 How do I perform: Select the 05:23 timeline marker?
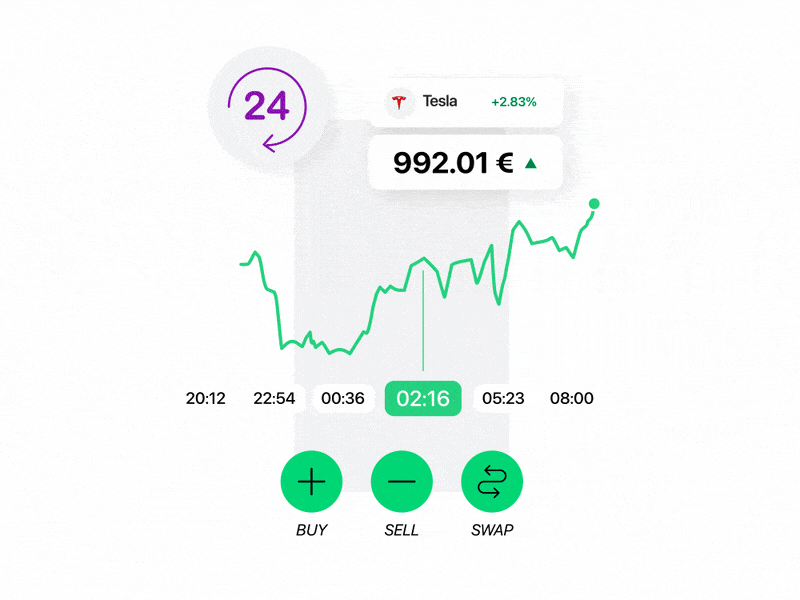tap(503, 398)
